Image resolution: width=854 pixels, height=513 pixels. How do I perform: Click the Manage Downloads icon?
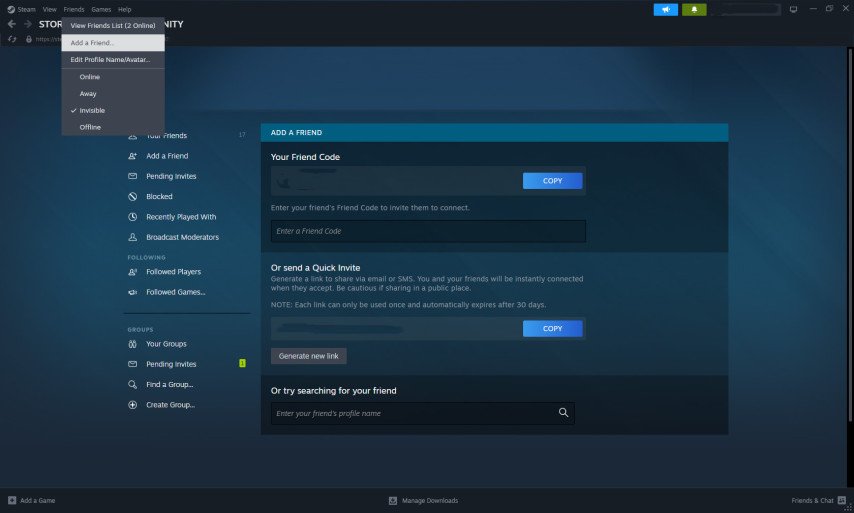tap(393, 500)
